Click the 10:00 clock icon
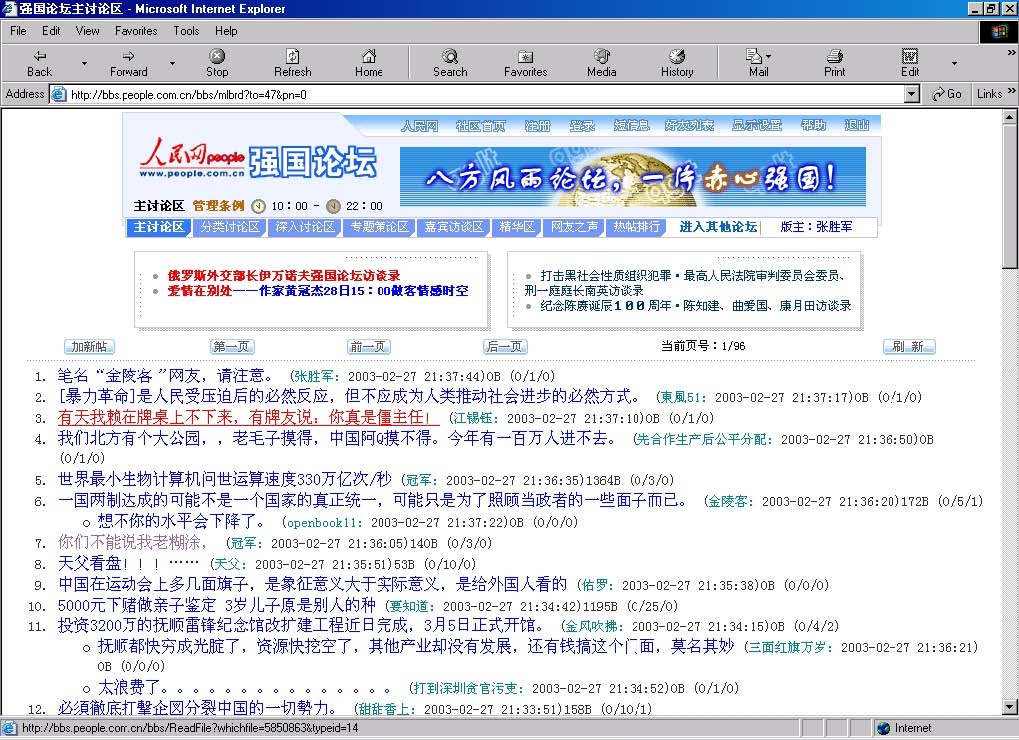1019x740 pixels. coord(259,206)
